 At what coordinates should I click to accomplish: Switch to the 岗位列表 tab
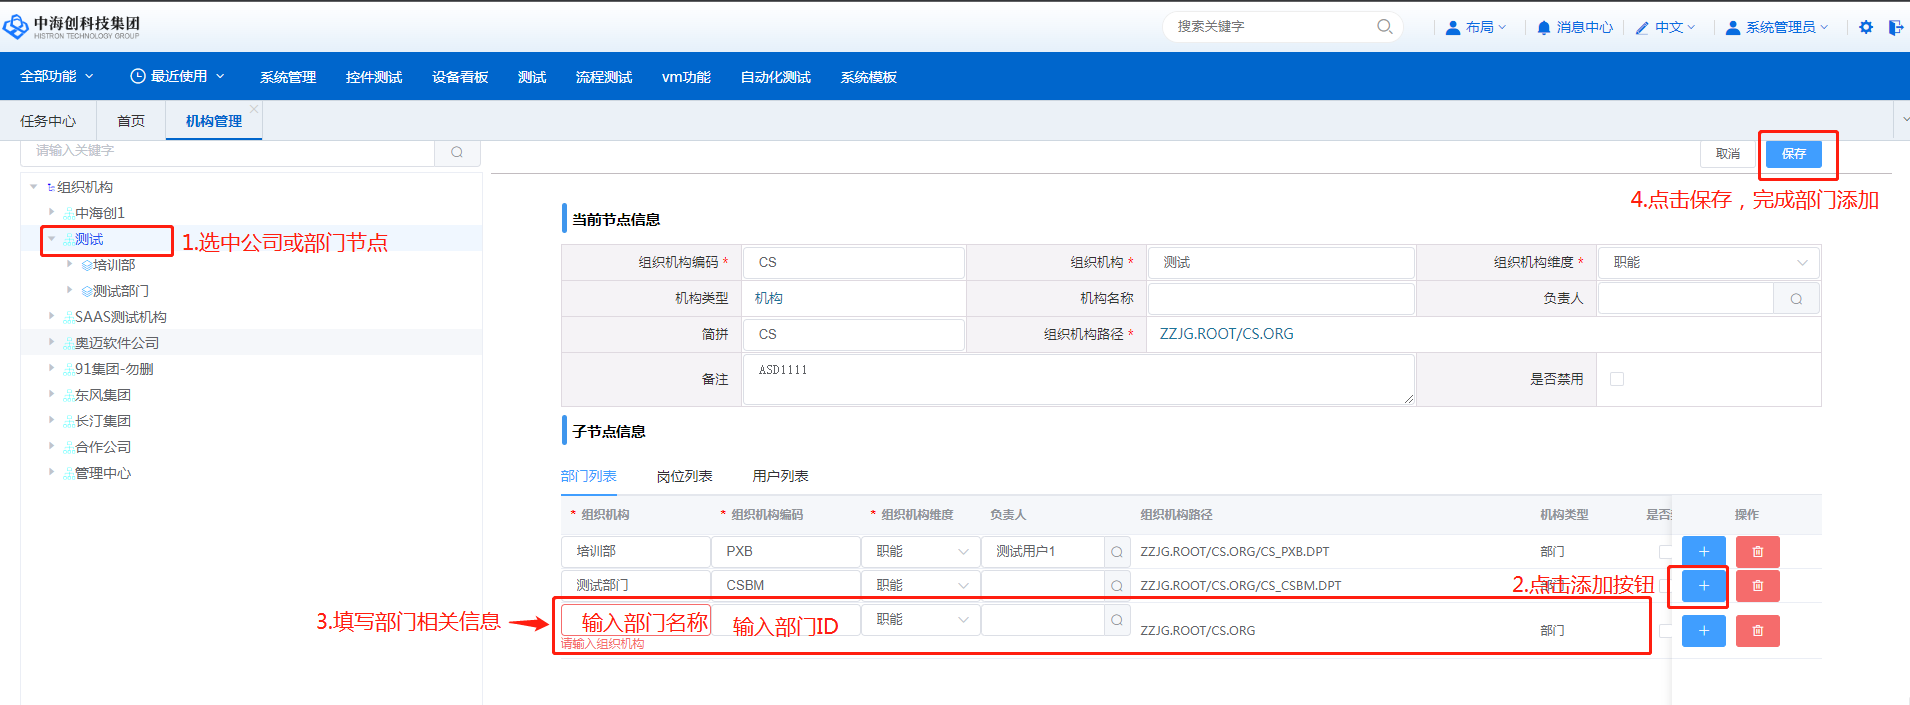click(684, 476)
